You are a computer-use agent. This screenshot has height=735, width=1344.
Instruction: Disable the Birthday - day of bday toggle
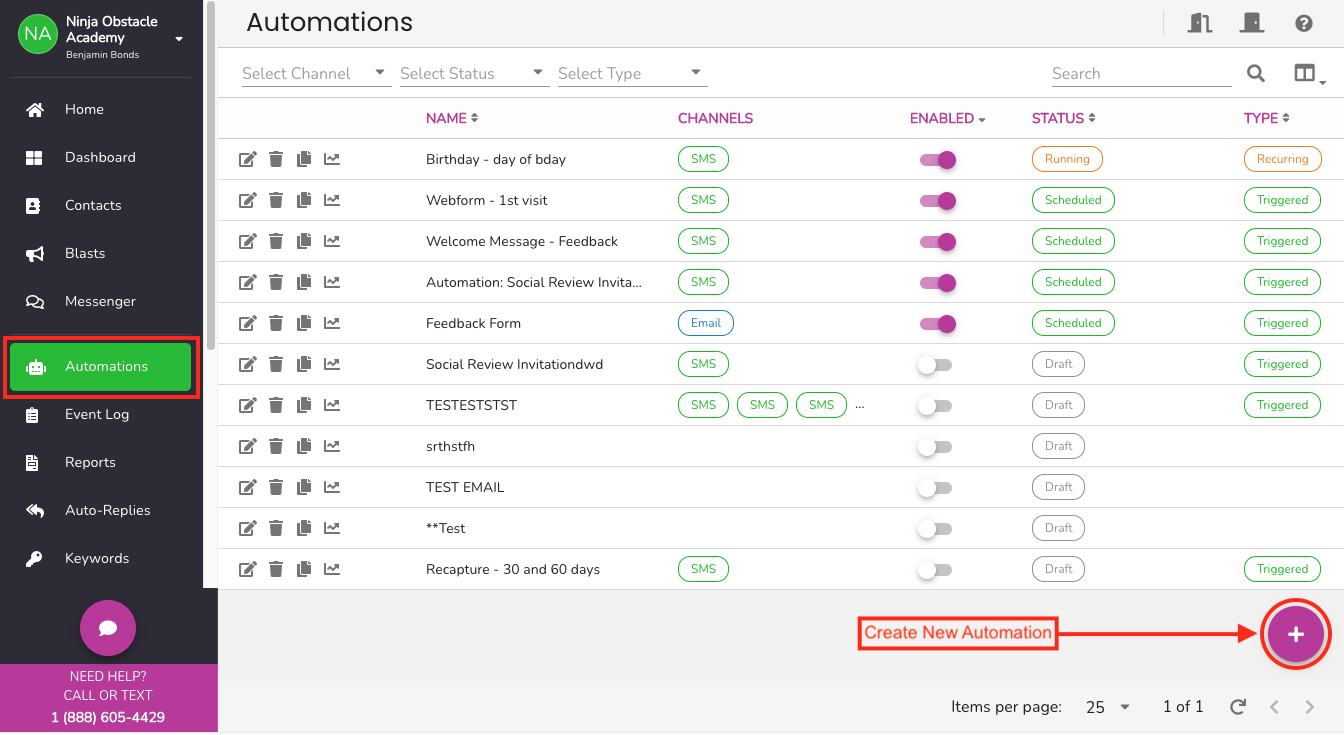pos(938,159)
